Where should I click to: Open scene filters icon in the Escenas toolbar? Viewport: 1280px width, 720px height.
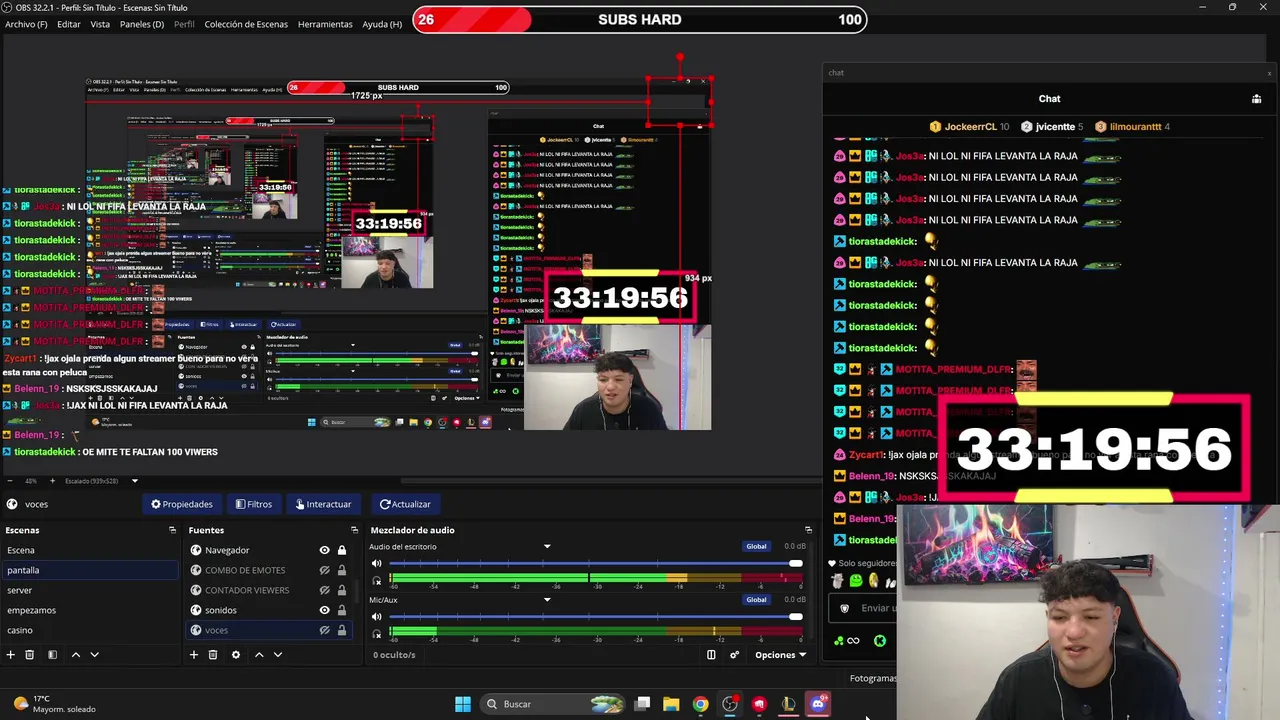click(x=52, y=655)
